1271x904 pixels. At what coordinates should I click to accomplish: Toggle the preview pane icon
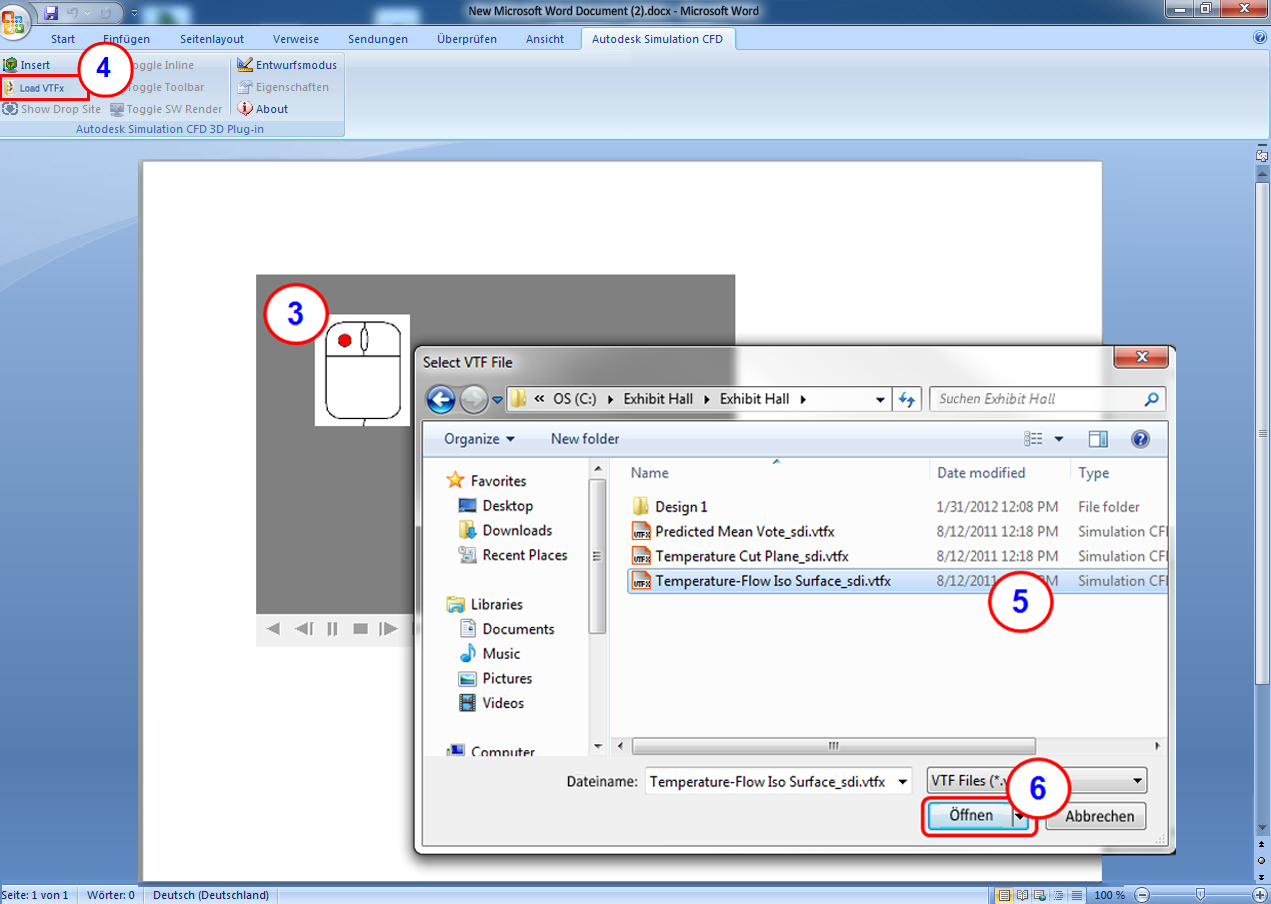point(1098,439)
